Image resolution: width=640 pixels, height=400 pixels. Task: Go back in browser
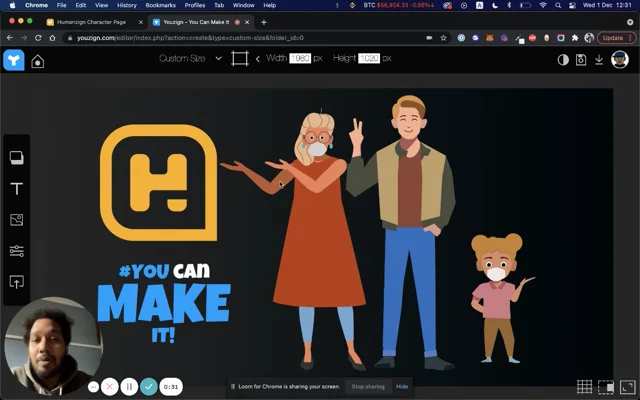click(x=10, y=38)
